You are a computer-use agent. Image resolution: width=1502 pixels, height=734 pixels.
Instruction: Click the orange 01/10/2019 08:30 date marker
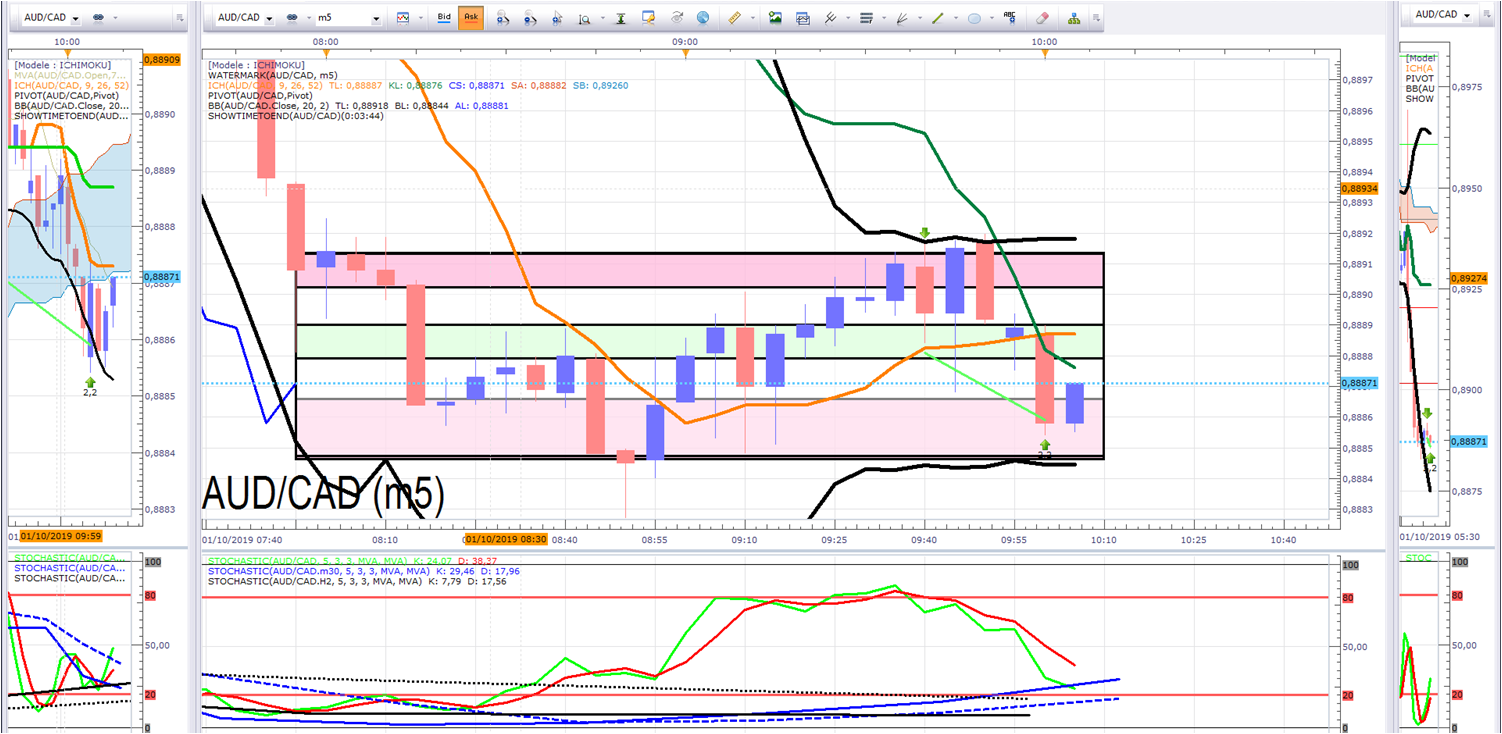coord(507,539)
